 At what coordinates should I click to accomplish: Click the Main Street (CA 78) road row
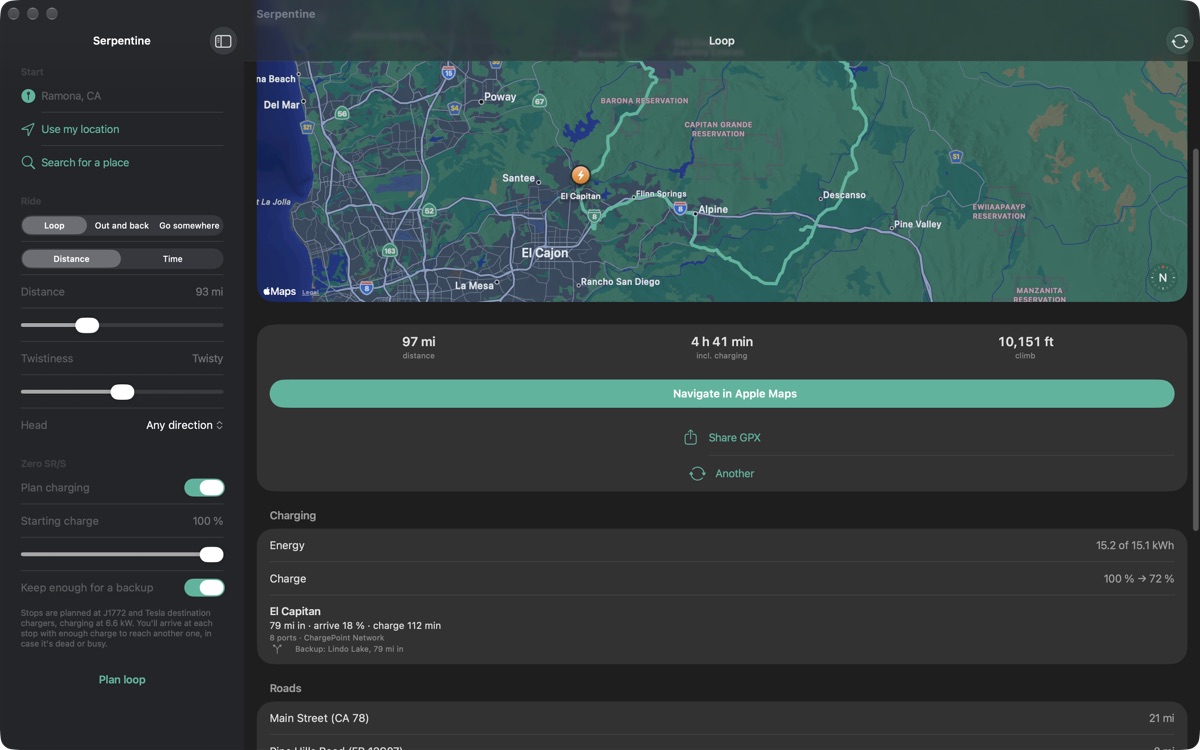click(x=722, y=718)
